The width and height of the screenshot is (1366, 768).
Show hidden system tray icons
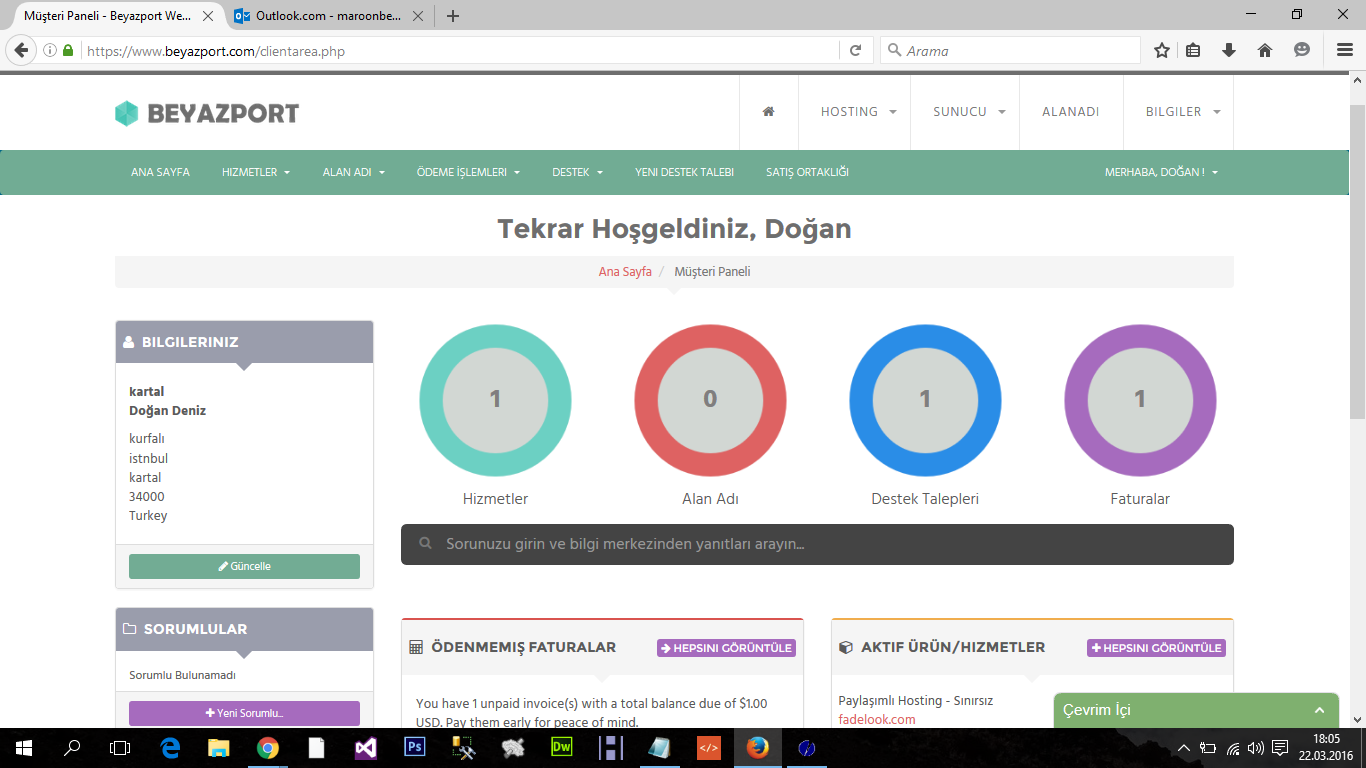pyautogui.click(x=1184, y=748)
